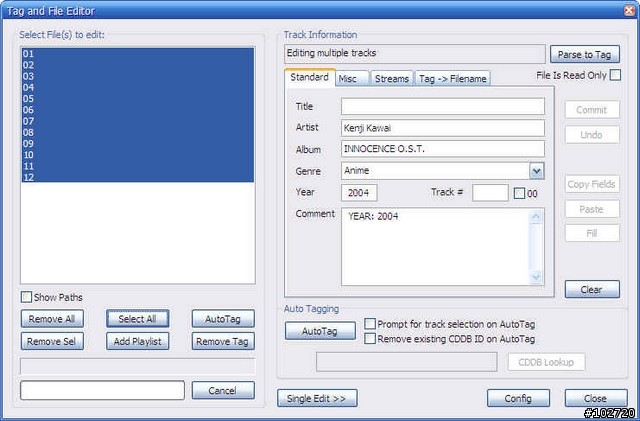Click Add Playlist button

pos(138,341)
